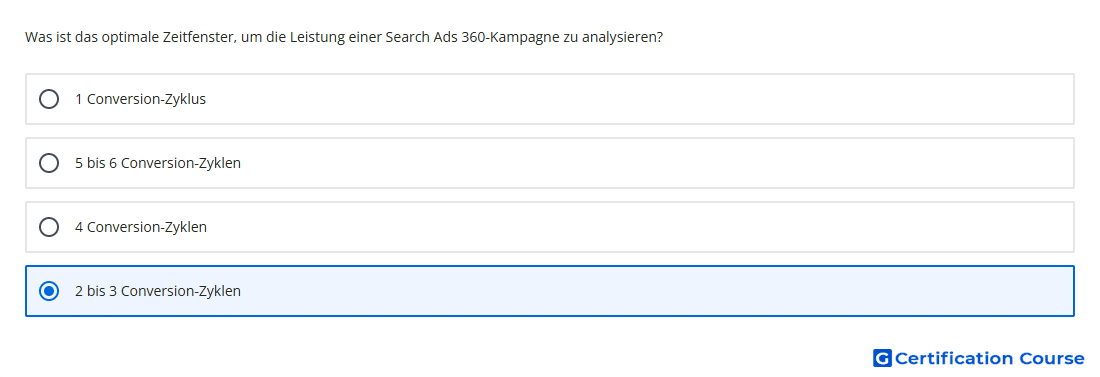Click '360-Kampagne' in the question heading
The width and height of the screenshot is (1100, 377).
(510, 37)
